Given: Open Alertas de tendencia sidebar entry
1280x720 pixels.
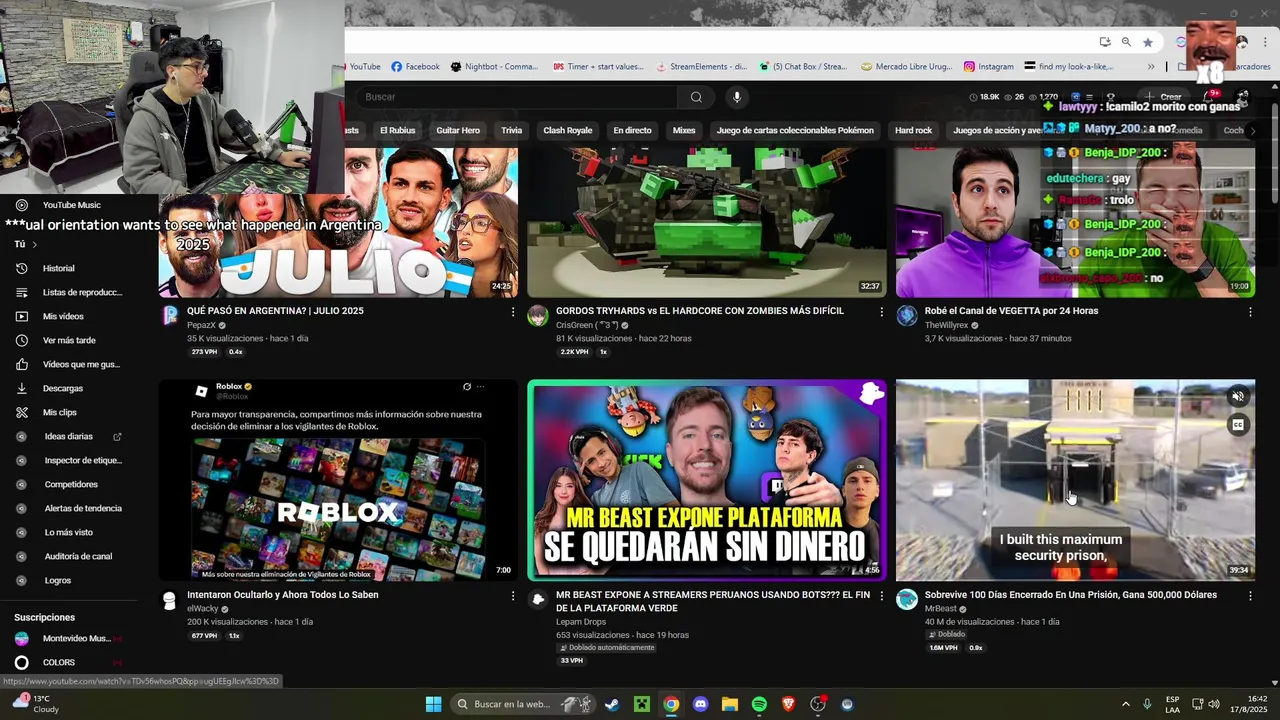Looking at the screenshot, I should tap(83, 508).
